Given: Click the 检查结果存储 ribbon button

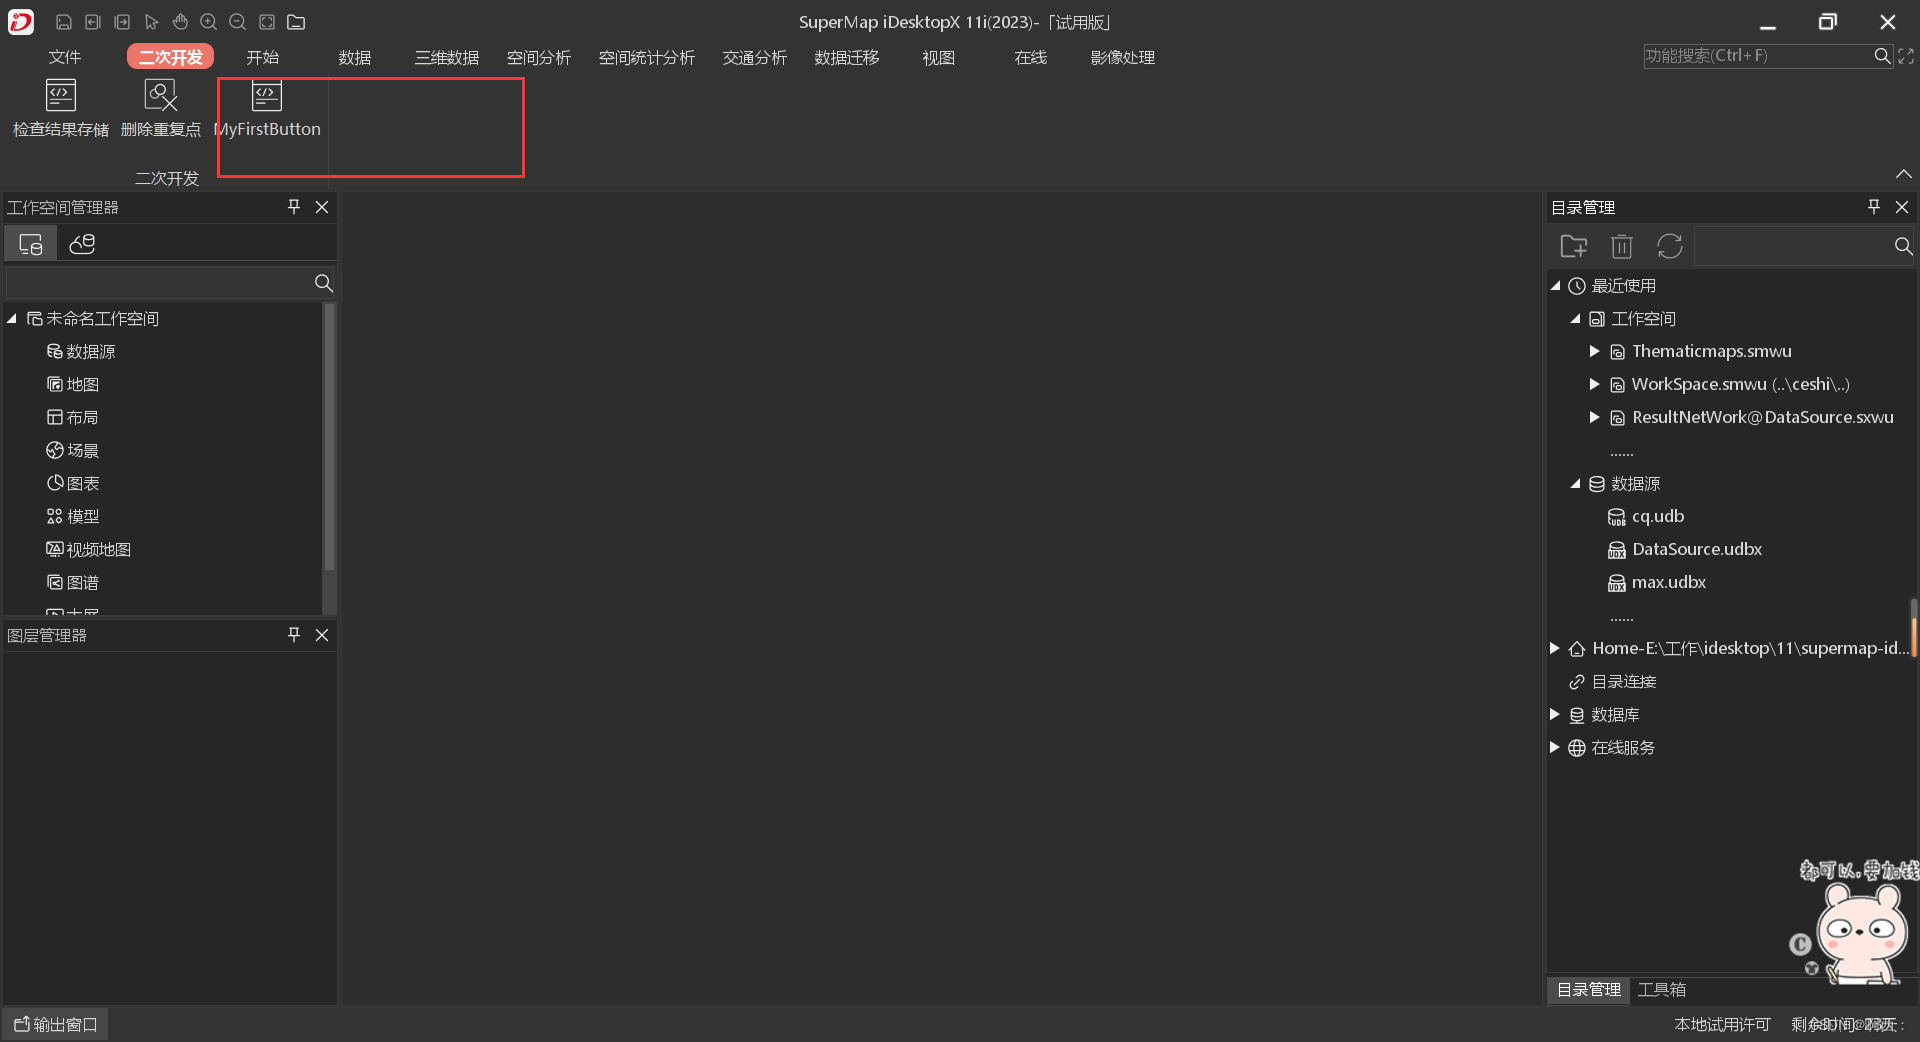Looking at the screenshot, I should point(61,109).
